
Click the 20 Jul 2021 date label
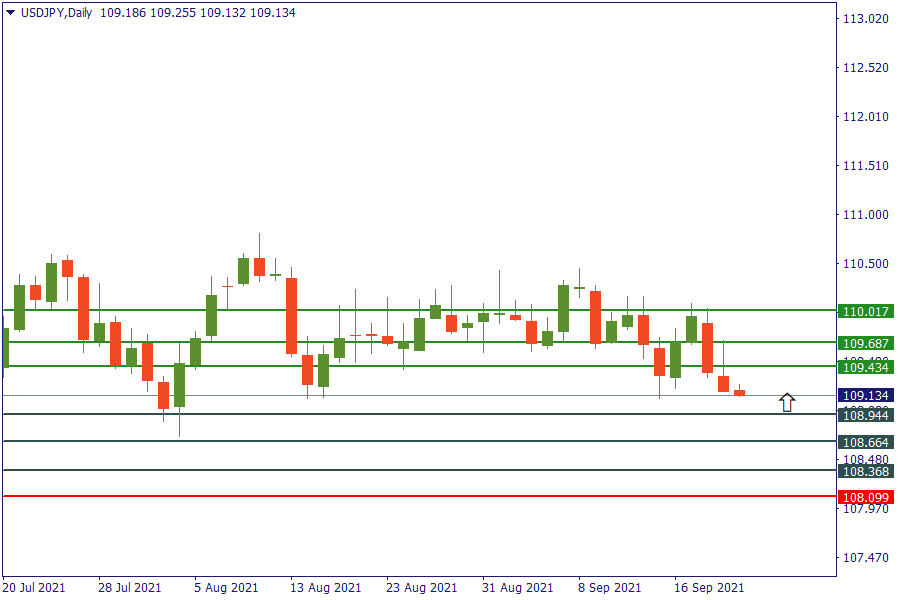(34, 588)
